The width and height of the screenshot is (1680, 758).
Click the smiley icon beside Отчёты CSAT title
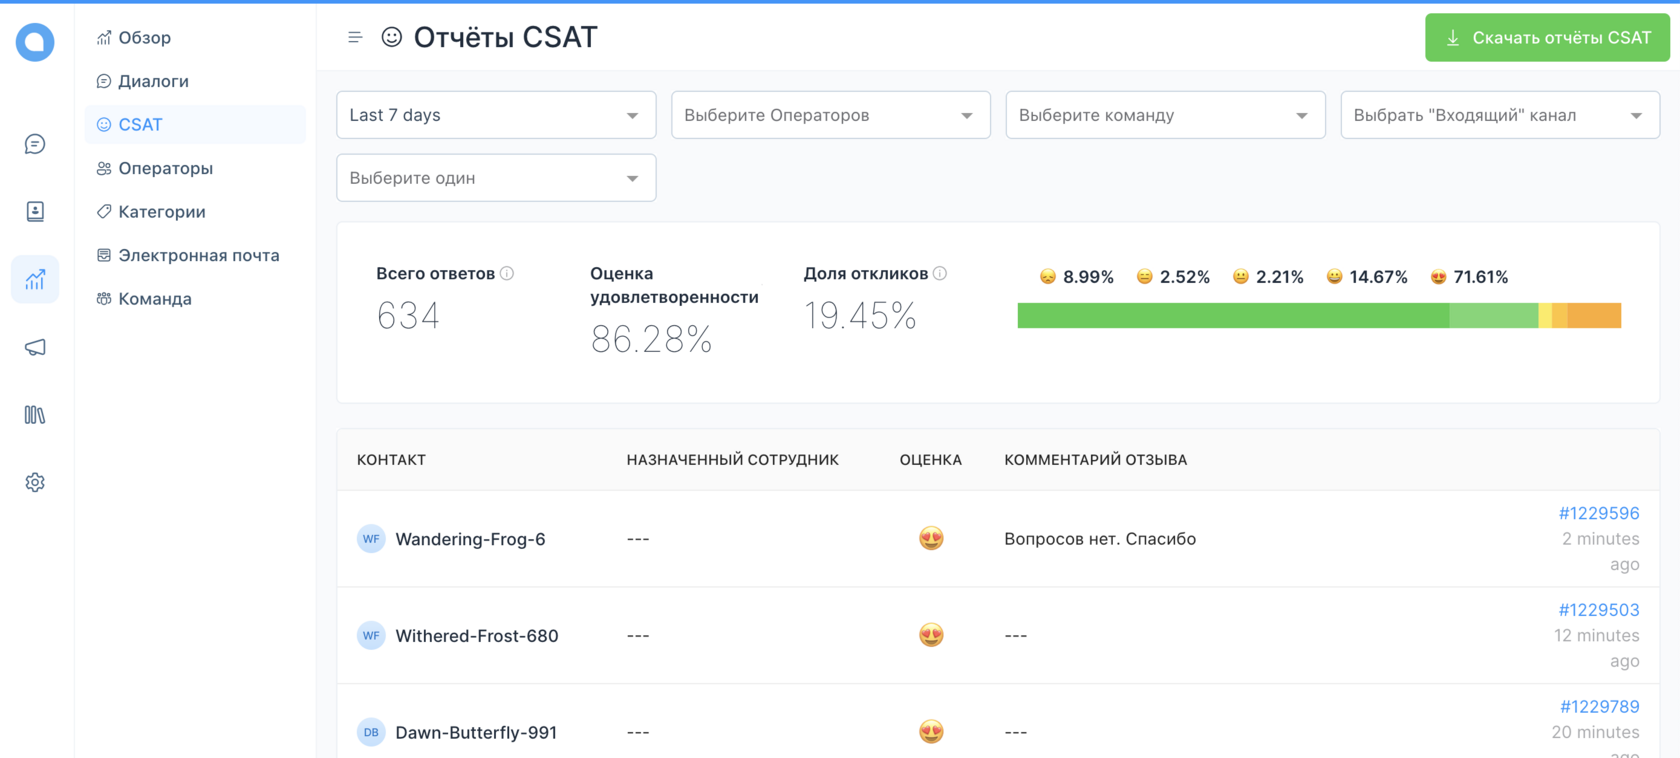coord(392,37)
